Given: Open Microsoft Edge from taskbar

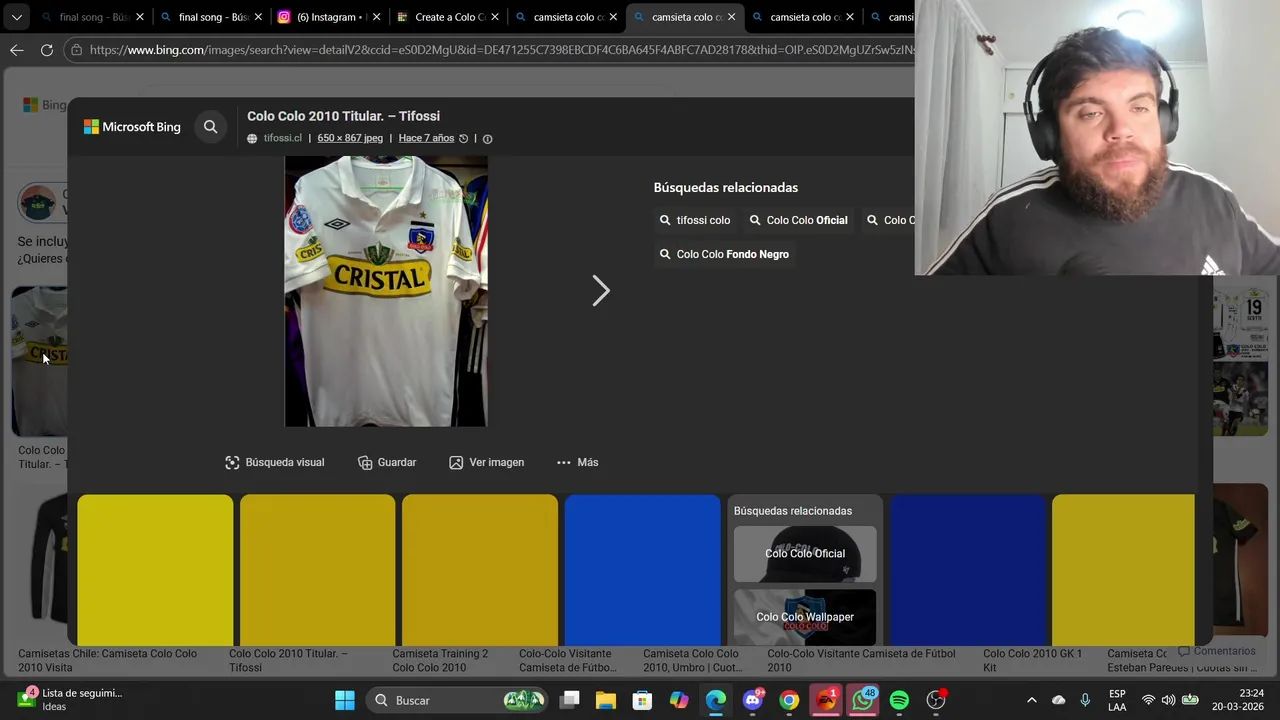Looking at the screenshot, I should [x=716, y=700].
